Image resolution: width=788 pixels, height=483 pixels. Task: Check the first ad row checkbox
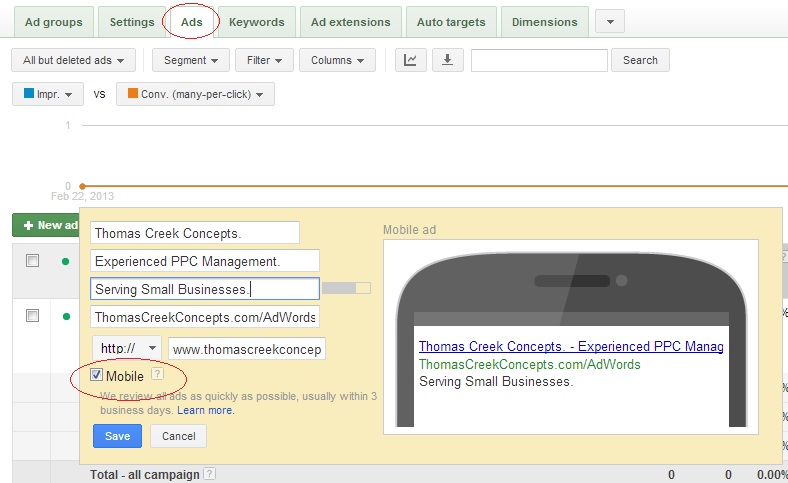point(33,260)
